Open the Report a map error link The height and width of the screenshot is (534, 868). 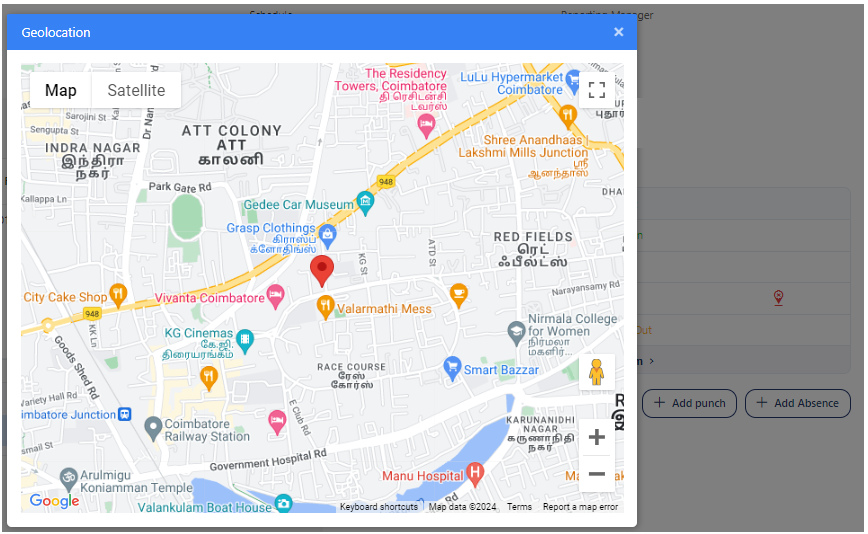click(580, 507)
